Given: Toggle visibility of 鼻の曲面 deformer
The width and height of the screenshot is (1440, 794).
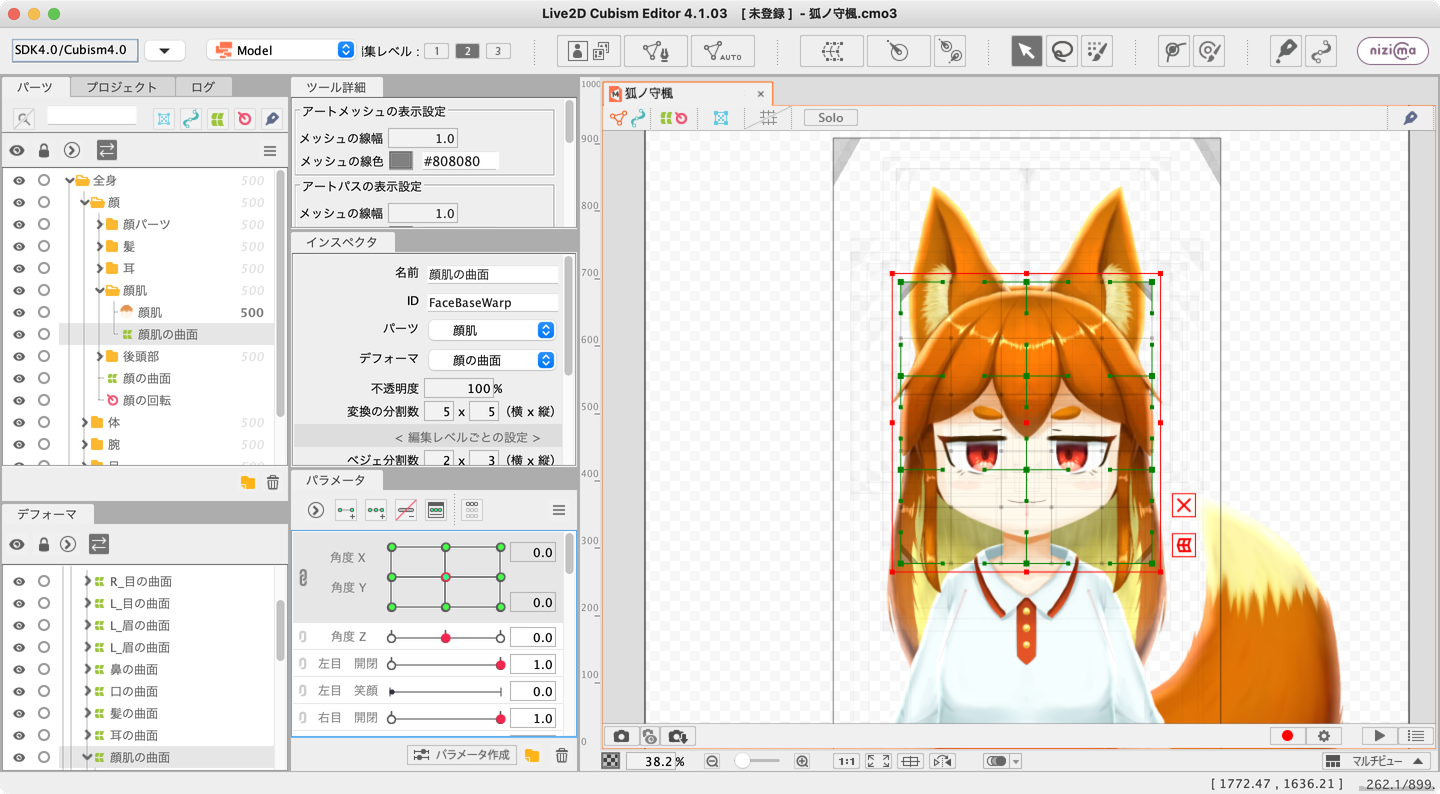Looking at the screenshot, I should click(18, 669).
